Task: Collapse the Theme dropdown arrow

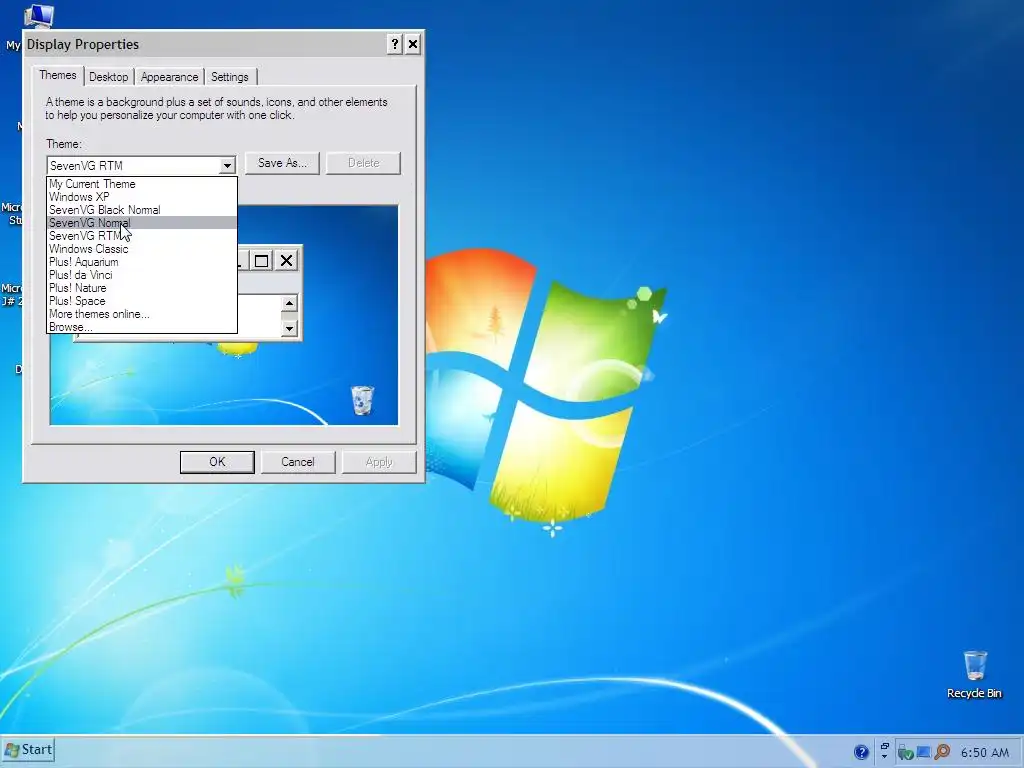Action: click(227, 166)
